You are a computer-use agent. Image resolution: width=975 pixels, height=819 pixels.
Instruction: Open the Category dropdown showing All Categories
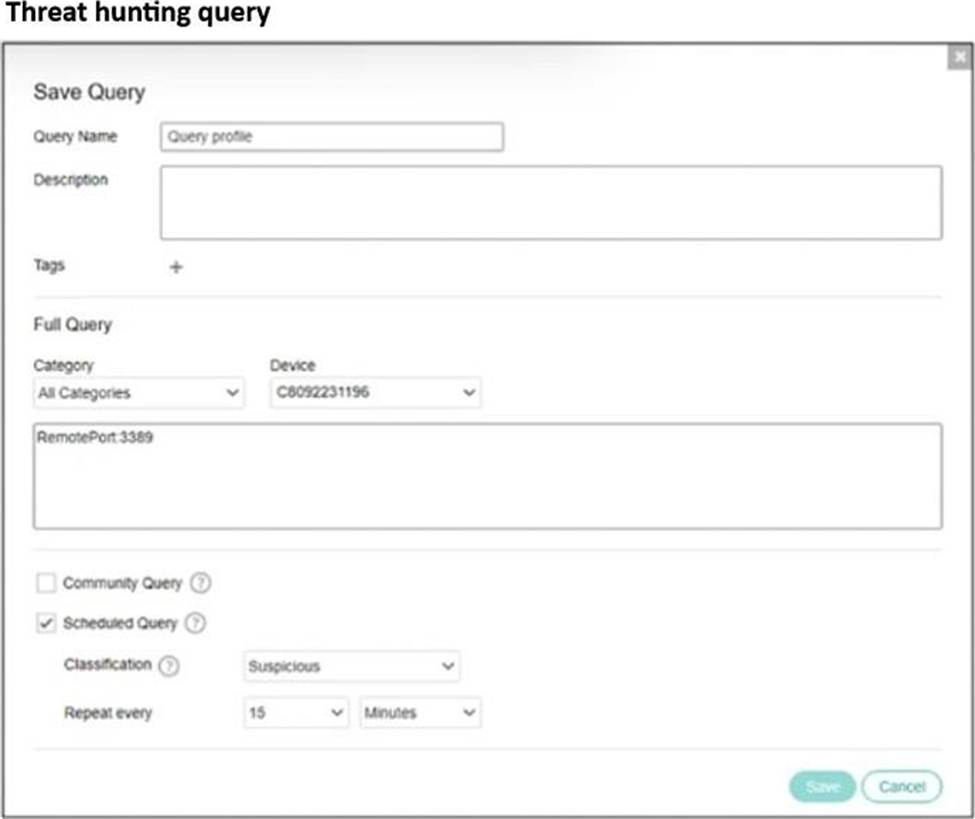coord(138,393)
